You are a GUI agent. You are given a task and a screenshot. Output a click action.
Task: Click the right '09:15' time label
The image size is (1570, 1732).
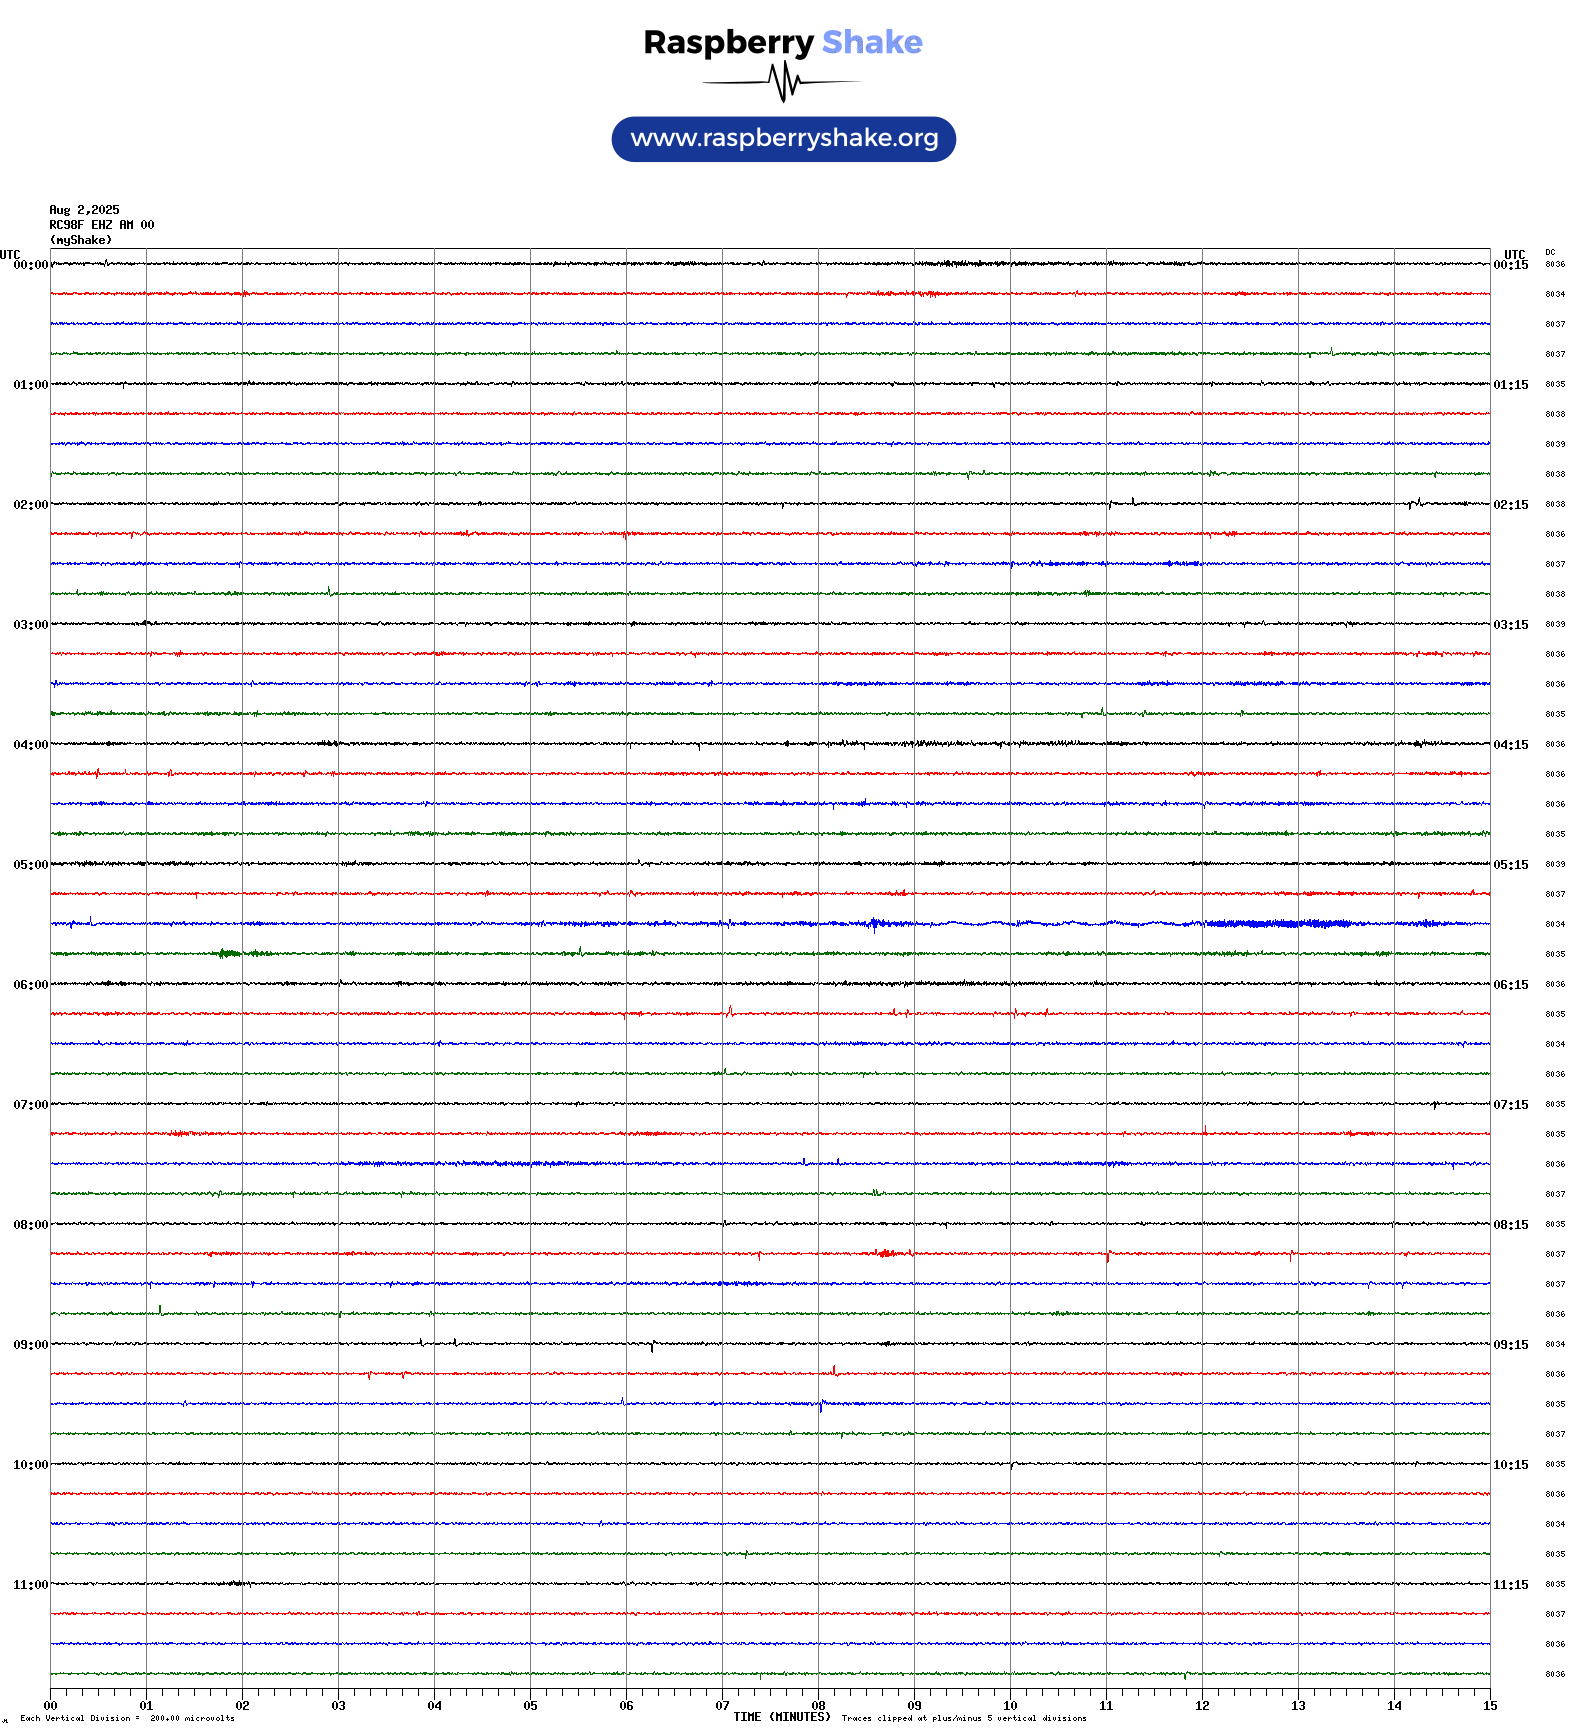click(1511, 1345)
